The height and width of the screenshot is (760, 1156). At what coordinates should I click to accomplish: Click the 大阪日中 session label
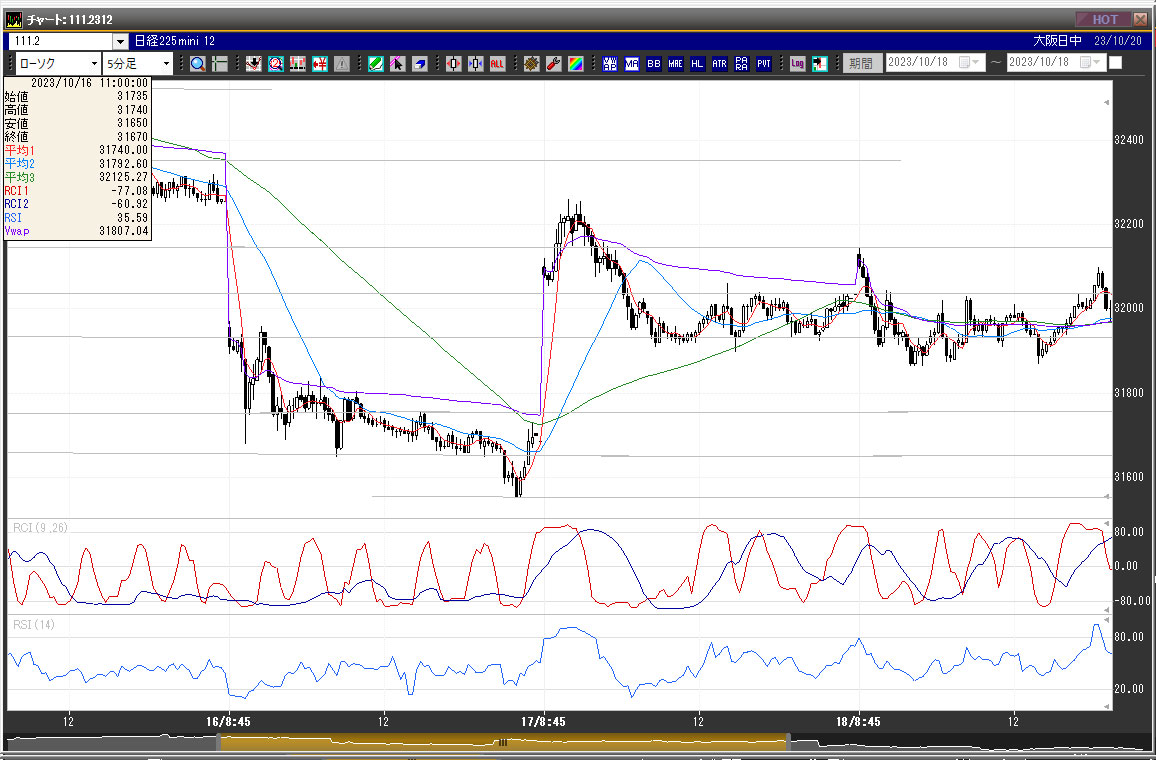[1057, 41]
